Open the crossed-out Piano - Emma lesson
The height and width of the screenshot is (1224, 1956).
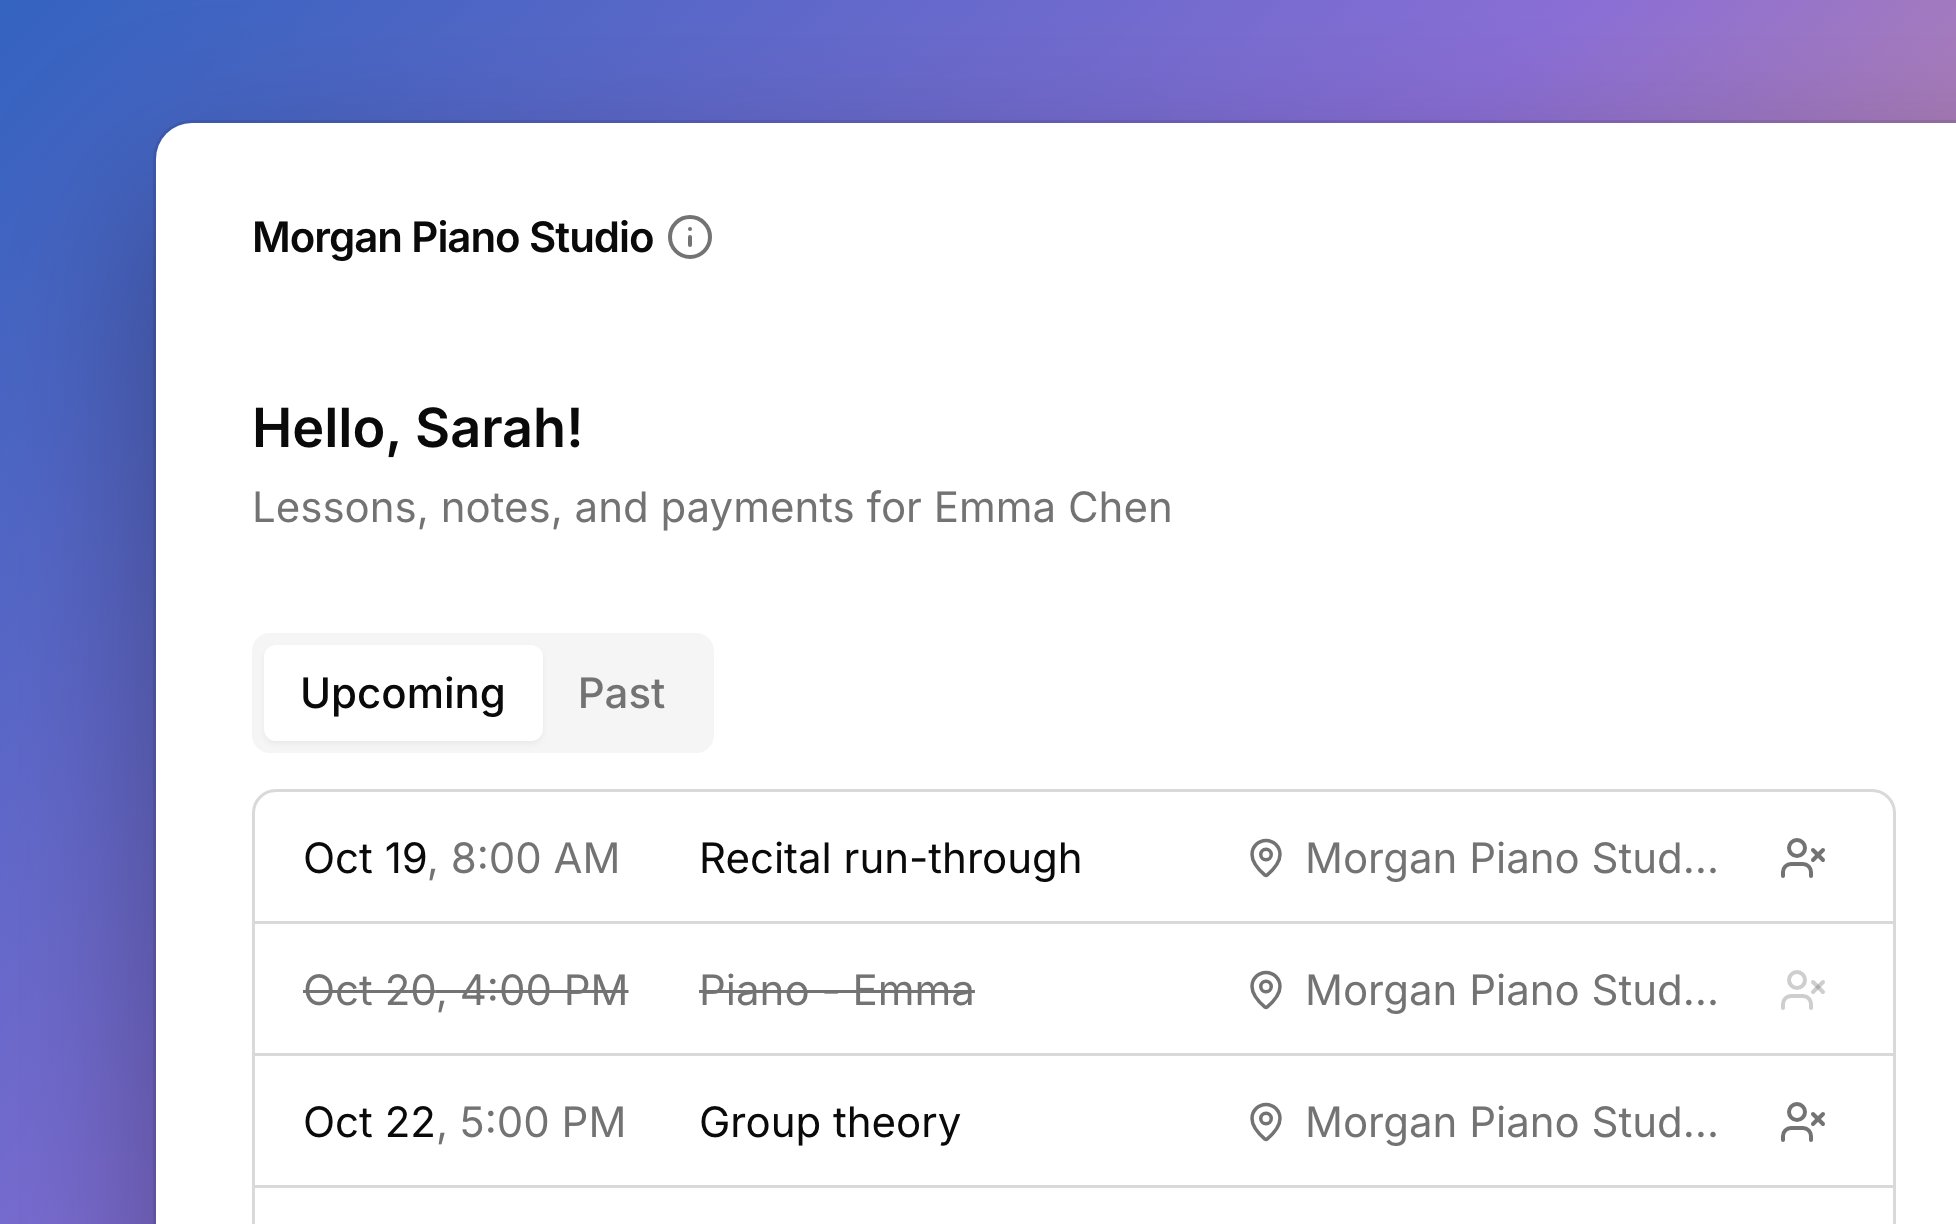(x=836, y=990)
